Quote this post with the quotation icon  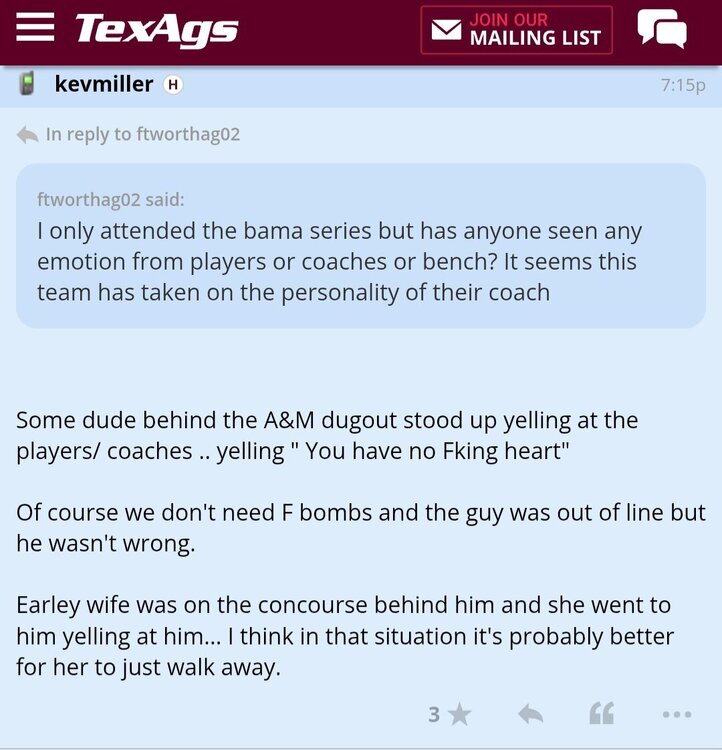tap(601, 714)
